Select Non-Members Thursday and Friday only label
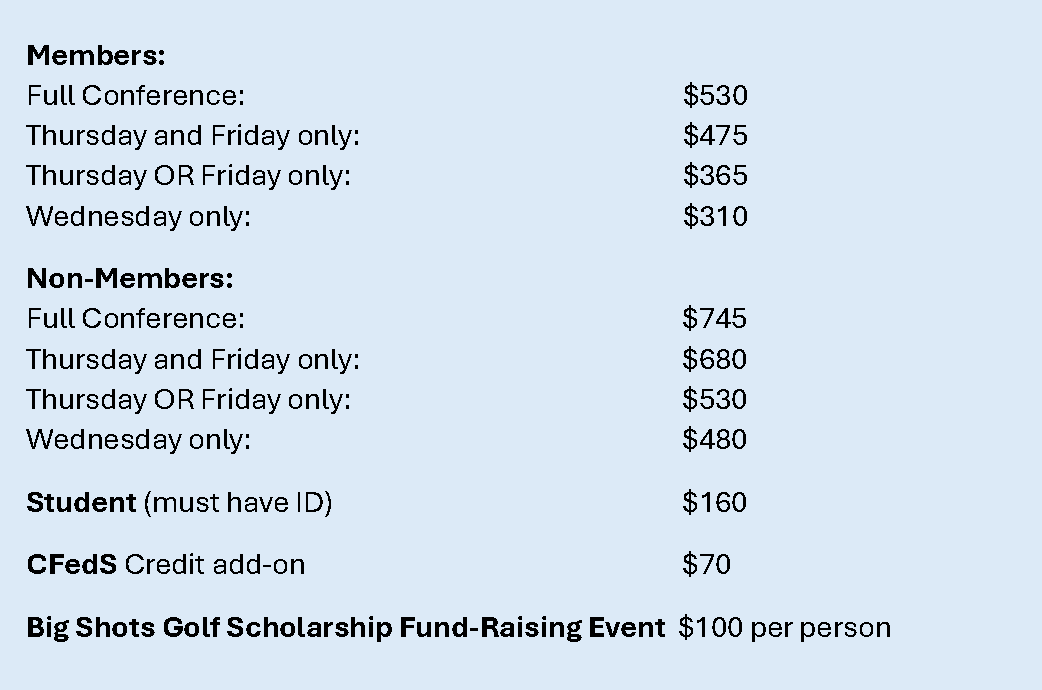Image resolution: width=1042 pixels, height=690 pixels. click(193, 360)
